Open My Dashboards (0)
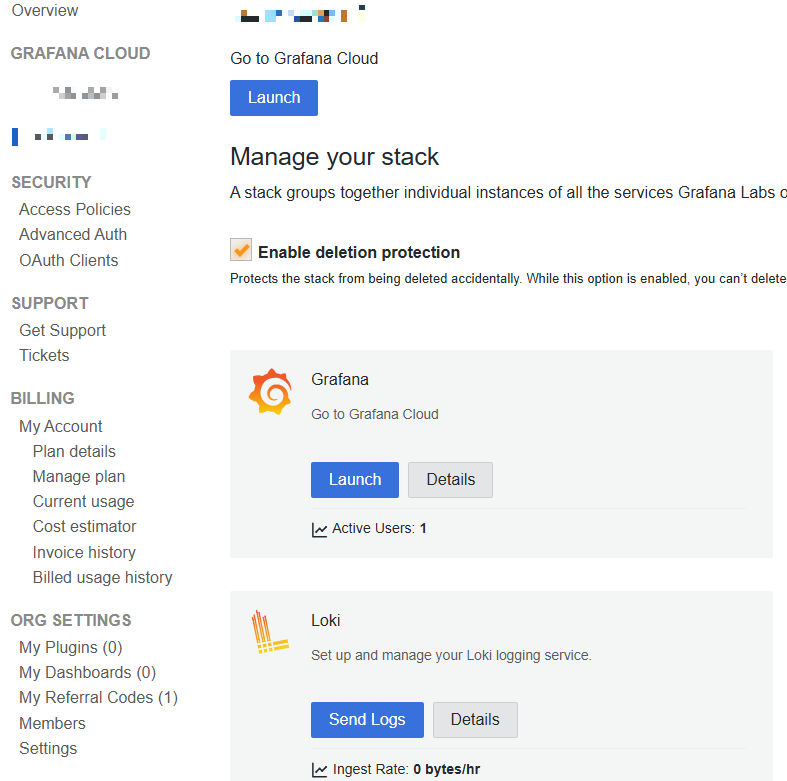This screenshot has width=787, height=781. (x=88, y=673)
